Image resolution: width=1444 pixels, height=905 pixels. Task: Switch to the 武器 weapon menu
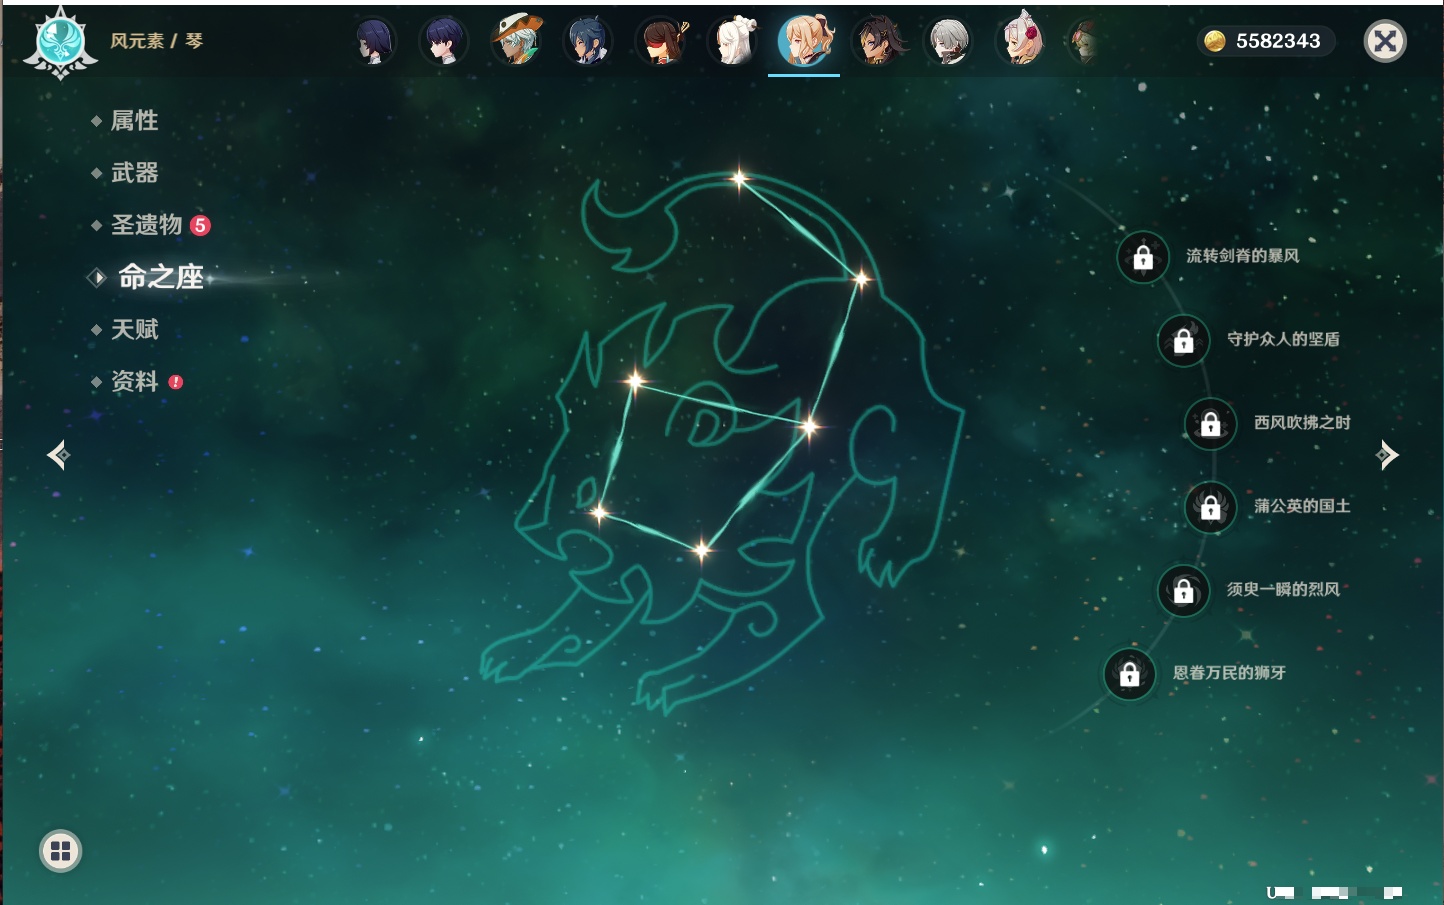(x=134, y=173)
